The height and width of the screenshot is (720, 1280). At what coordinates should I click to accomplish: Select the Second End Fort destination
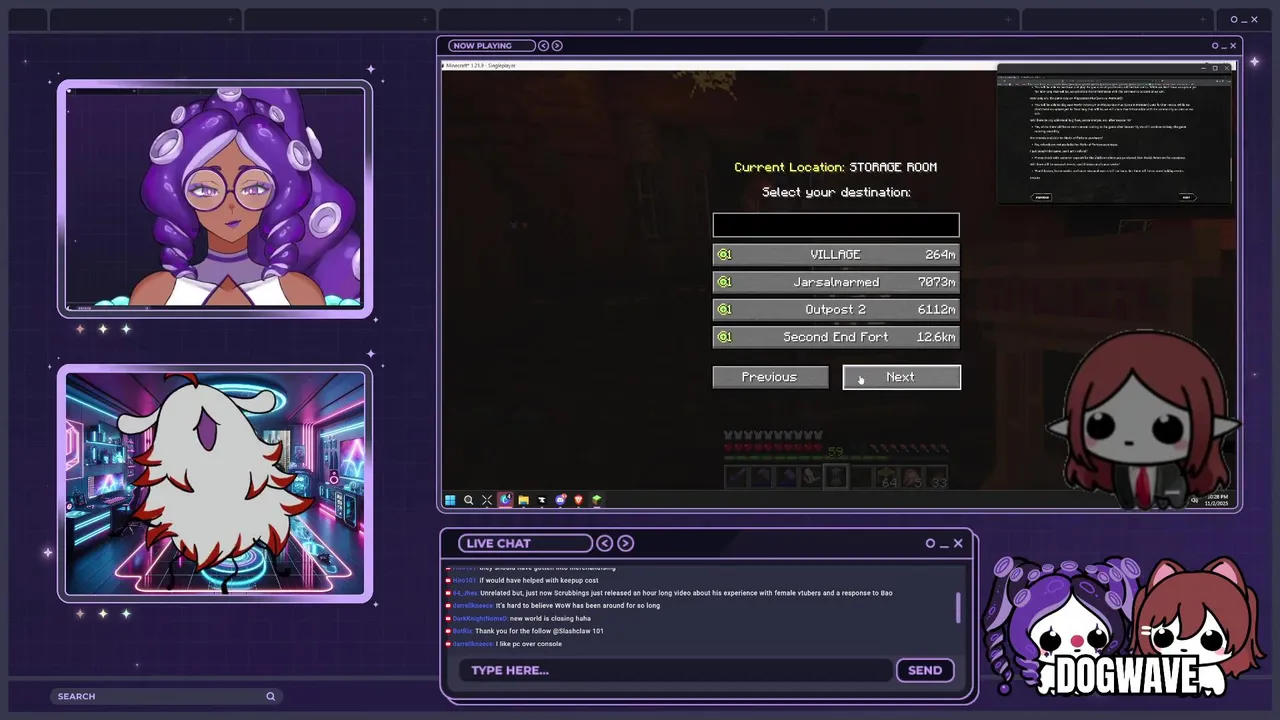[x=836, y=337]
